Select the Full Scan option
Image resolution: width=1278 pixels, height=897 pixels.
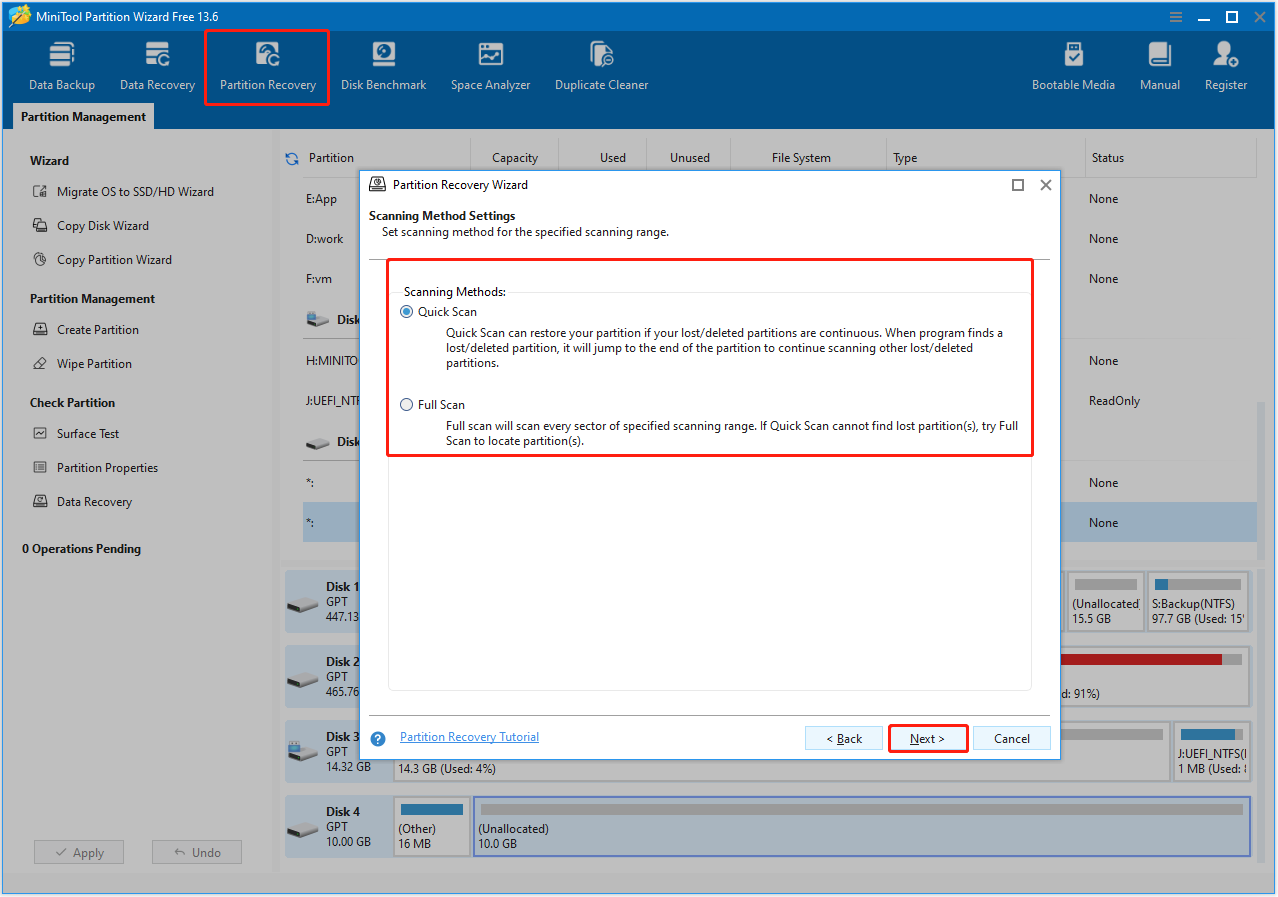(x=407, y=404)
